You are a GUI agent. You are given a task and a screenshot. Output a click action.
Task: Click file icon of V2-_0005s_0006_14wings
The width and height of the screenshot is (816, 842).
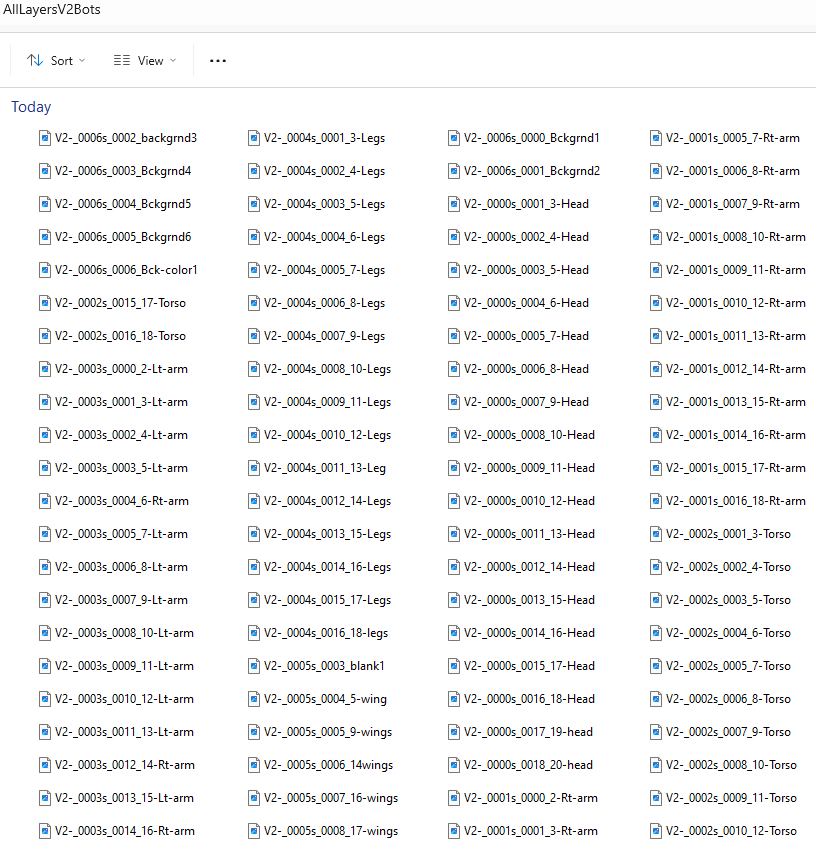pos(254,765)
